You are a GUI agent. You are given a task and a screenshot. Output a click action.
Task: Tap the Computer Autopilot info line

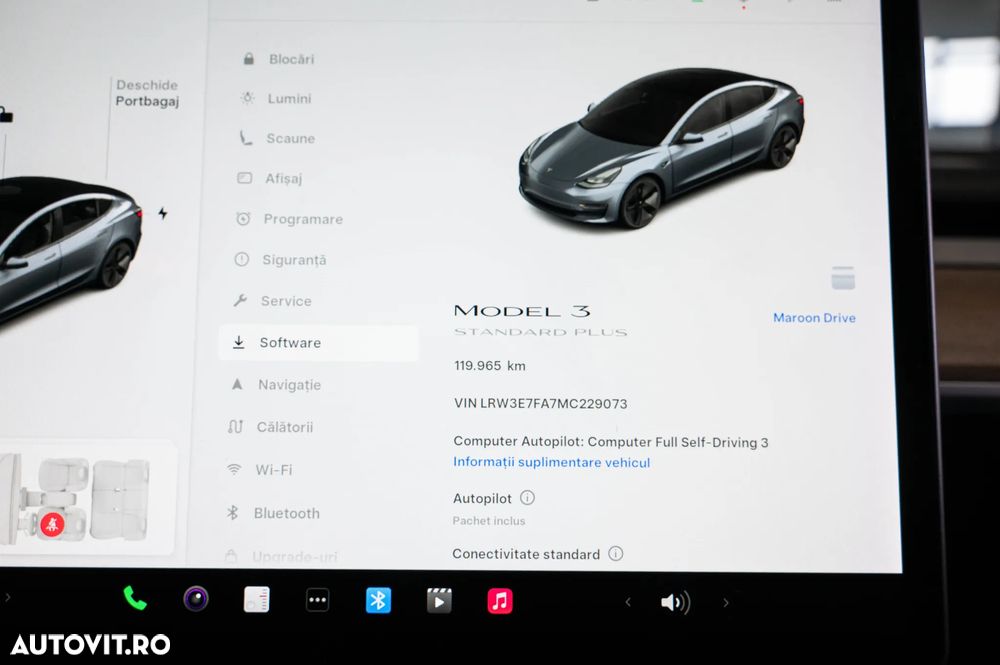pyautogui.click(x=610, y=442)
